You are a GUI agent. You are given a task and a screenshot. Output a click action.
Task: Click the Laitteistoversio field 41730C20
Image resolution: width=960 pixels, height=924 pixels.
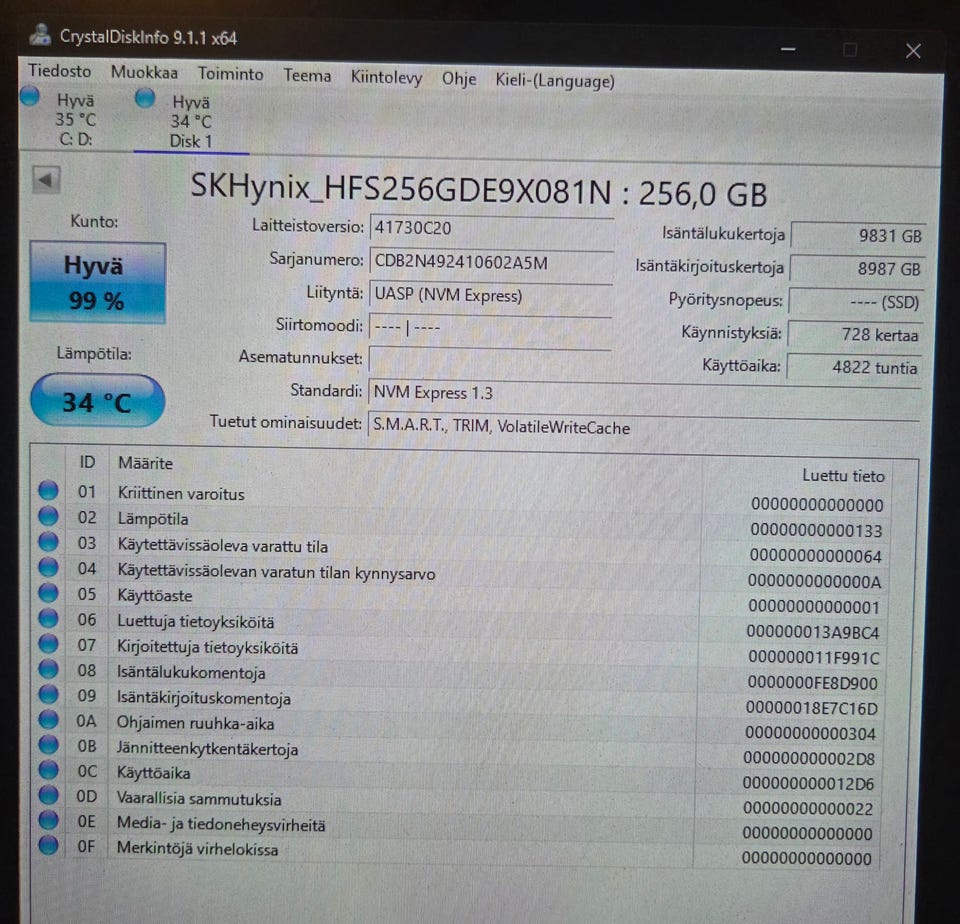(491, 228)
